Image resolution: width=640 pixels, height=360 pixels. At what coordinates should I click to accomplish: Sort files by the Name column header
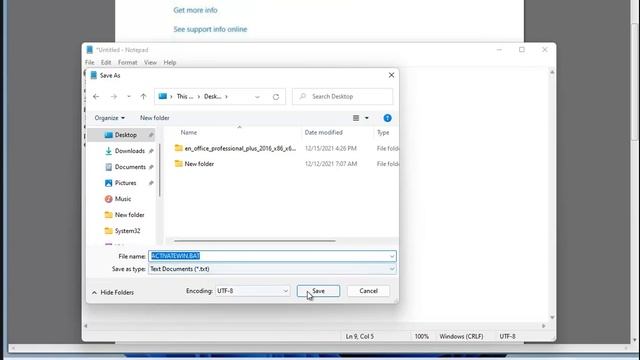(x=189, y=133)
